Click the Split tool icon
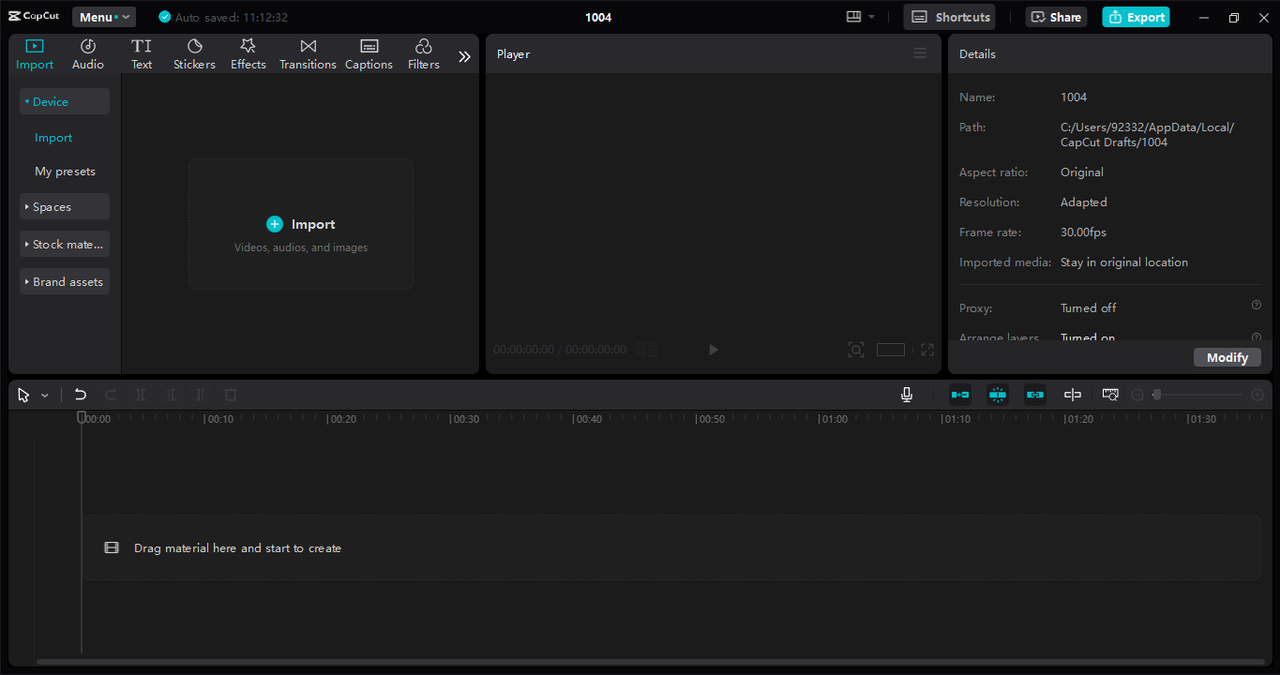 pyautogui.click(x=141, y=395)
